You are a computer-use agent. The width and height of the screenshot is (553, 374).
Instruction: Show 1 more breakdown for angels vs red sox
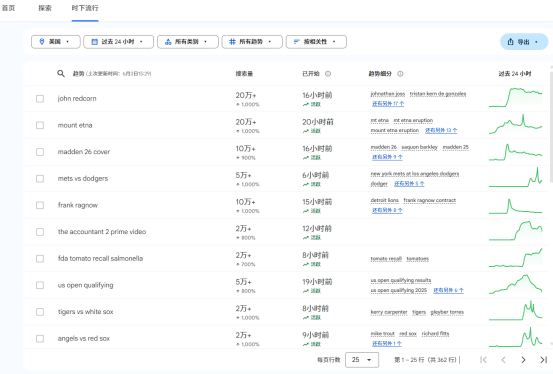tap(387, 344)
